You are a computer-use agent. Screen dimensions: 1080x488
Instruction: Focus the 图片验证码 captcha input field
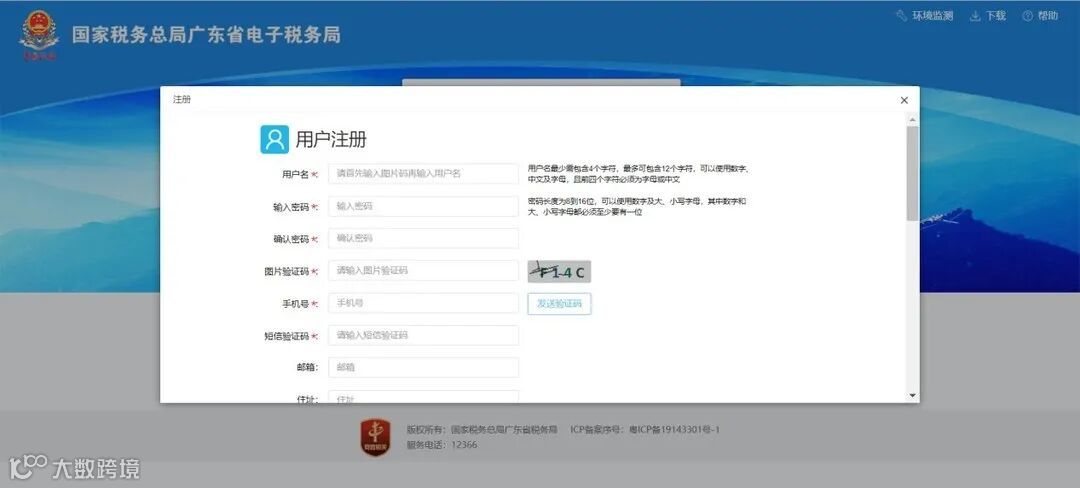point(423,270)
